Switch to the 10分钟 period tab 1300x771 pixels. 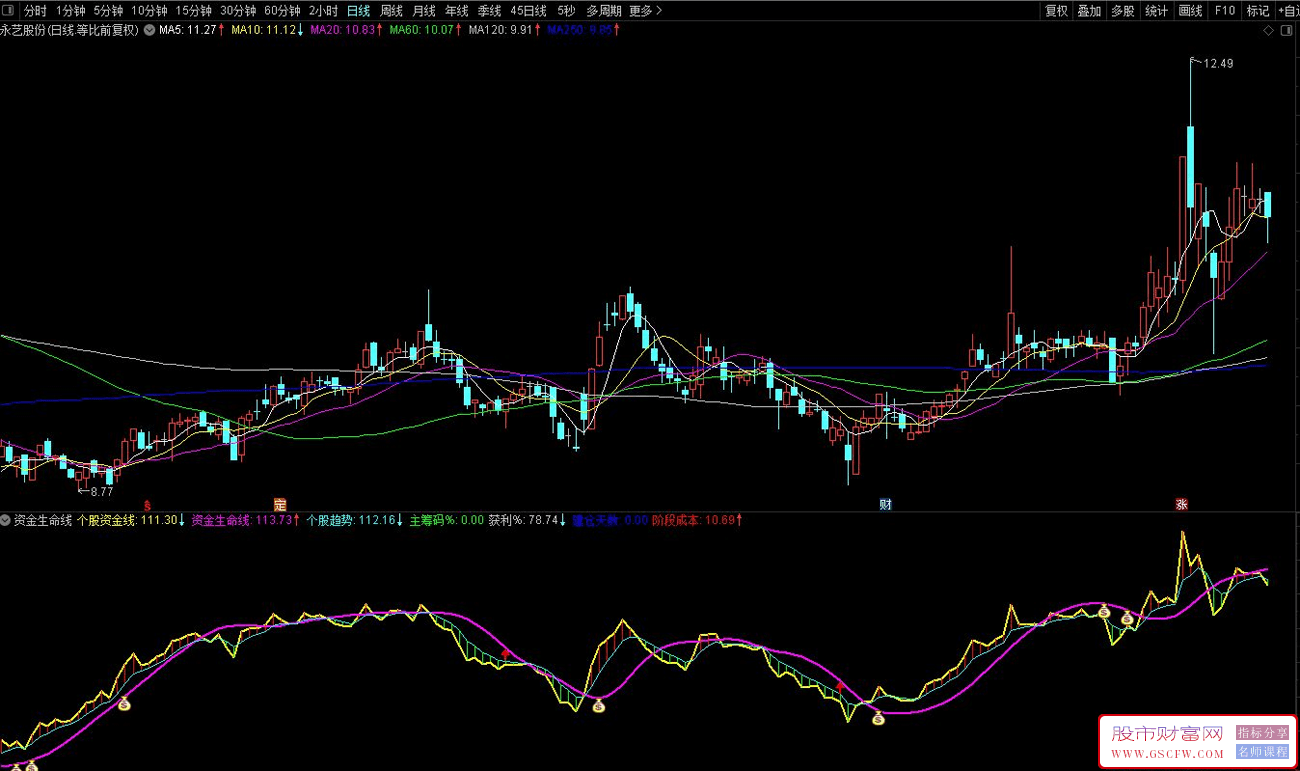pos(150,11)
